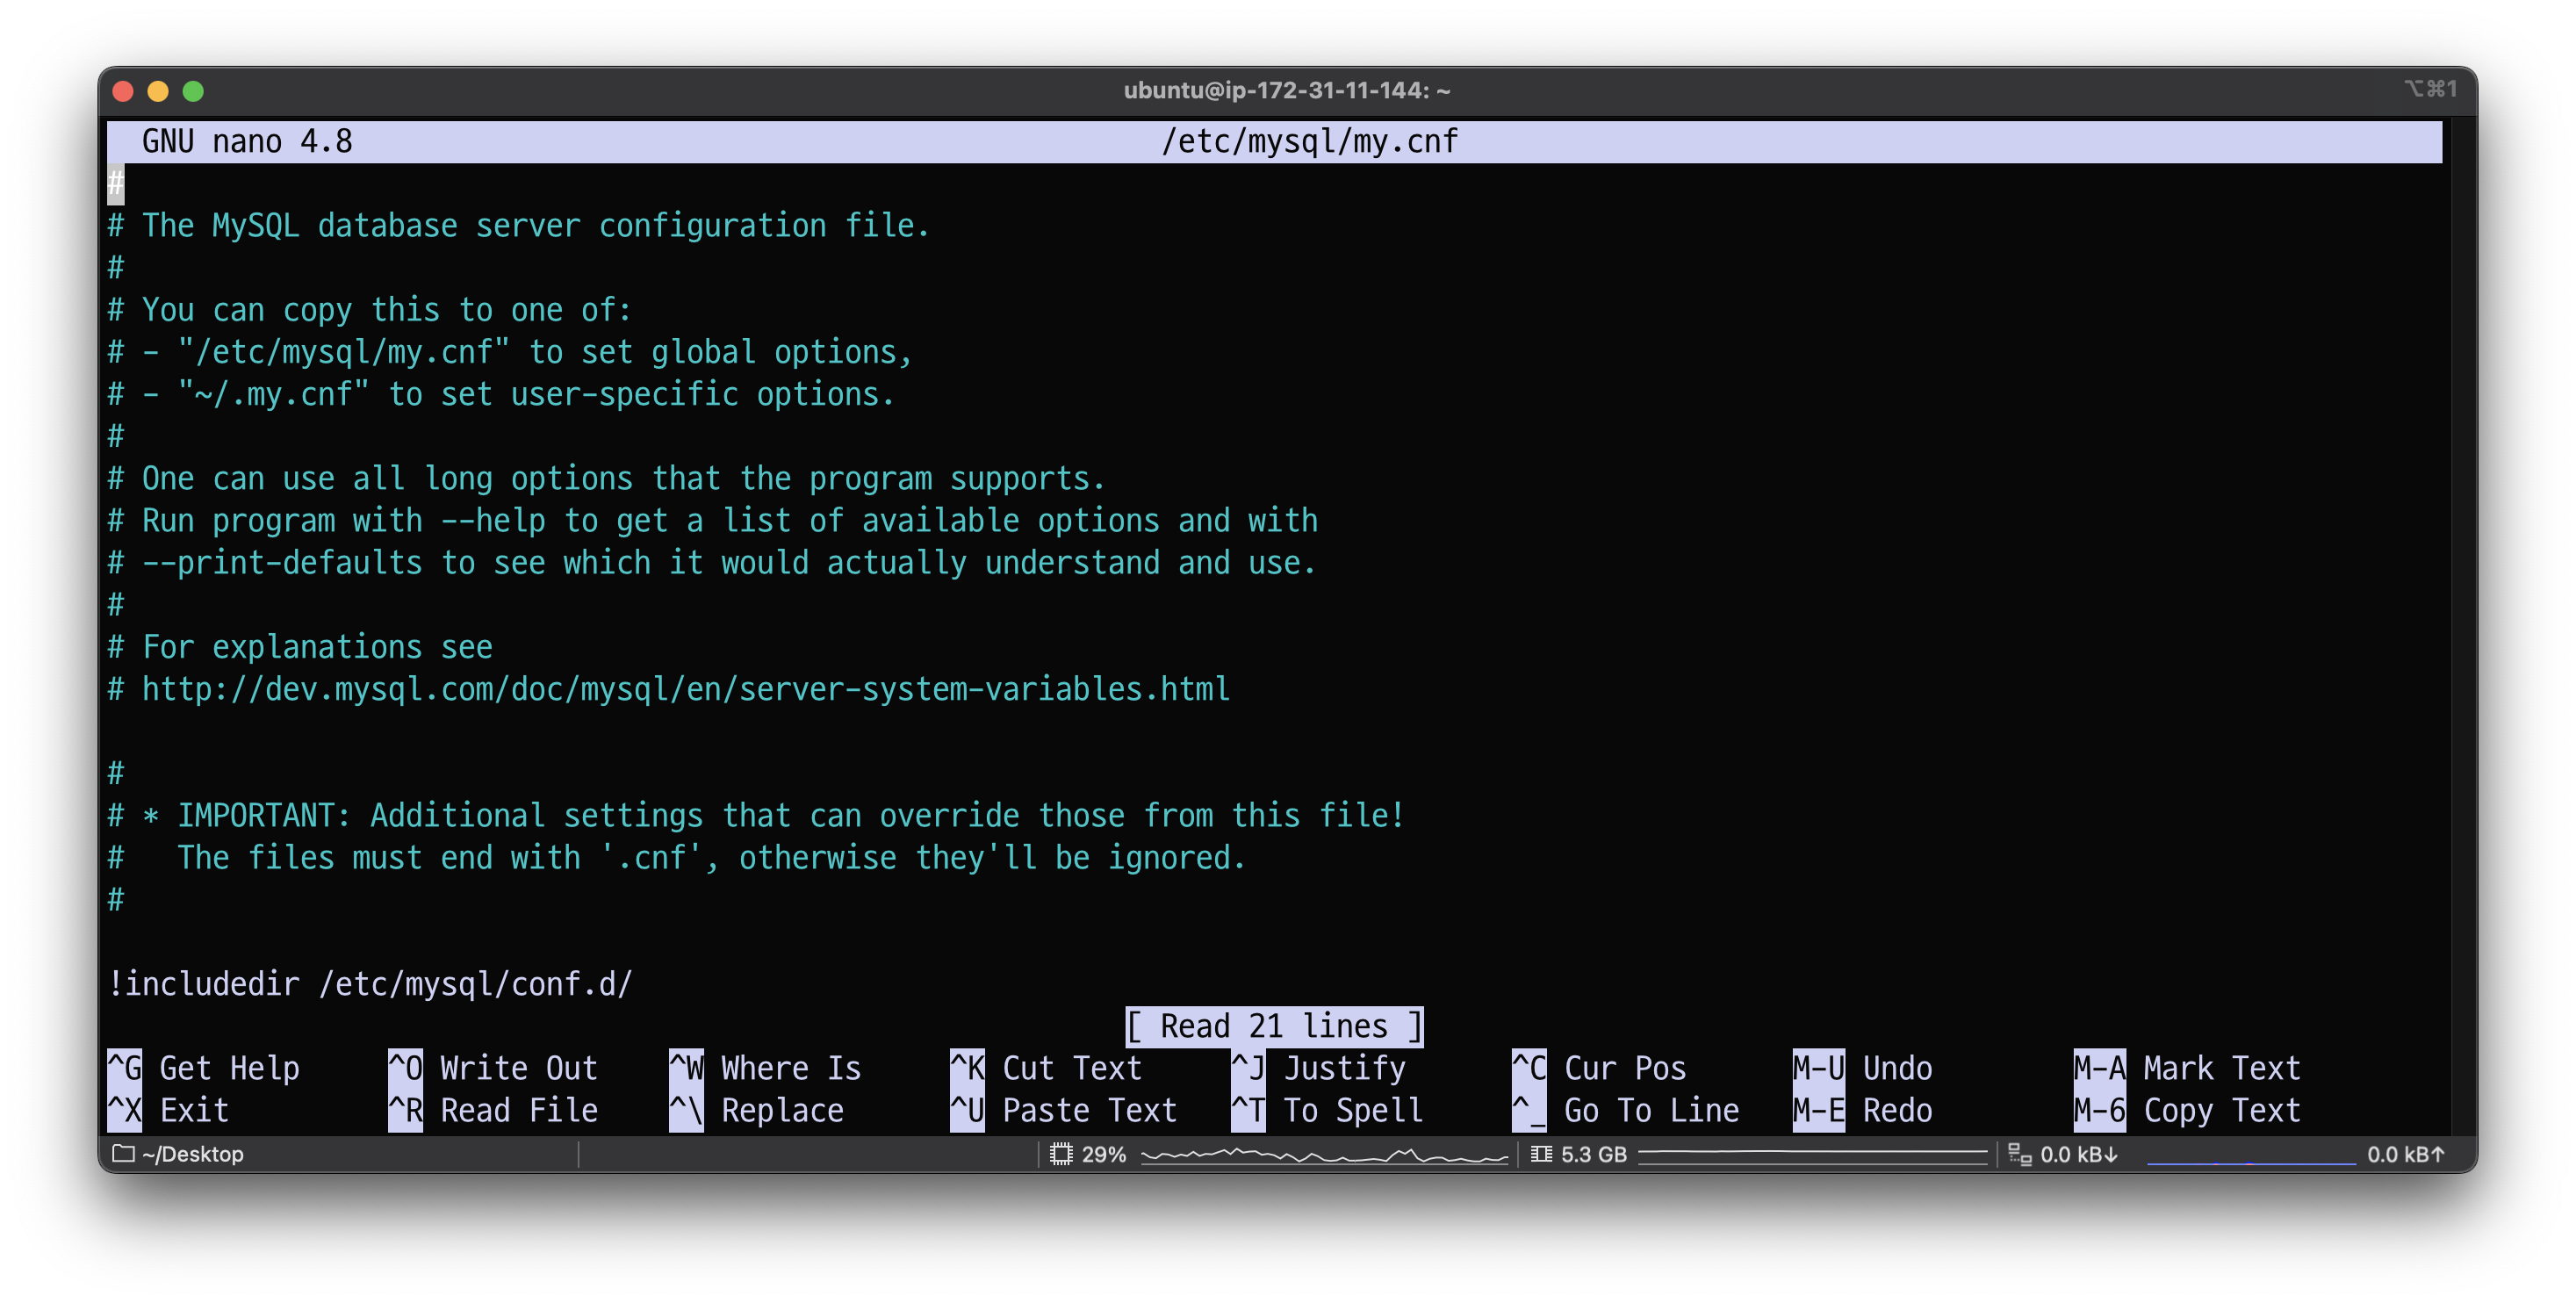The width and height of the screenshot is (2576, 1303).
Task: Select the ^O Write Out shortcut
Action: click(x=493, y=1068)
